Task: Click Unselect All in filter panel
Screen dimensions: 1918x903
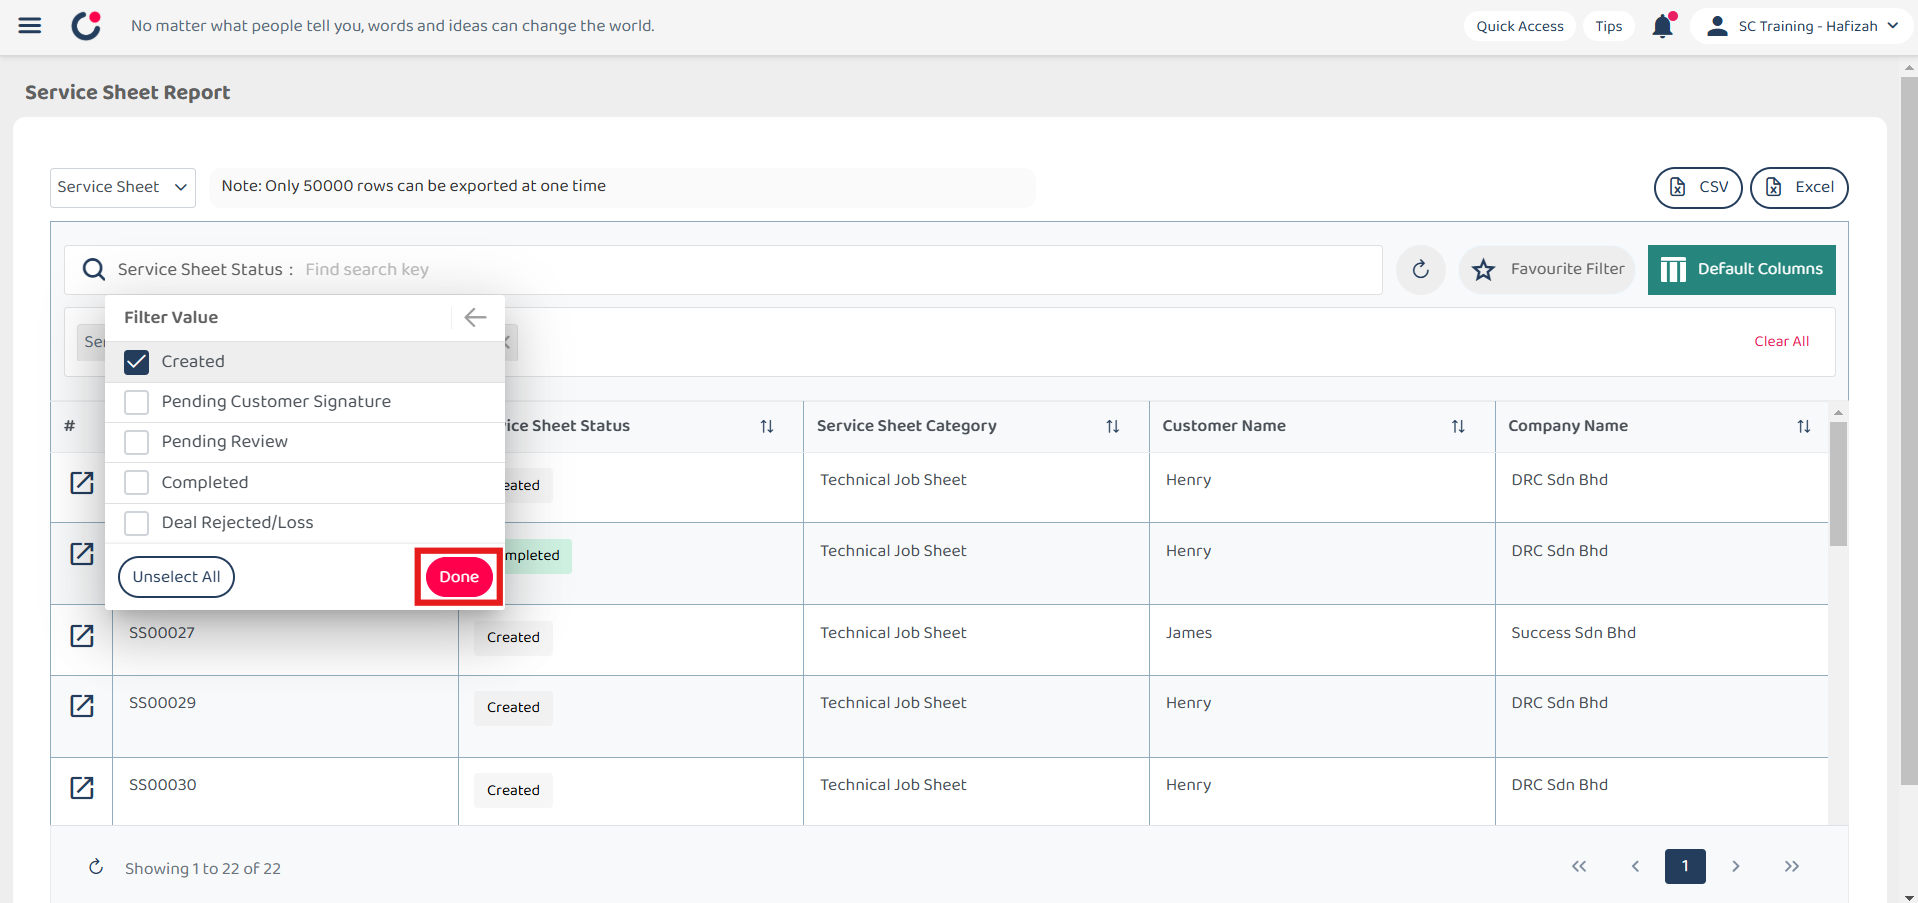Action: [176, 577]
